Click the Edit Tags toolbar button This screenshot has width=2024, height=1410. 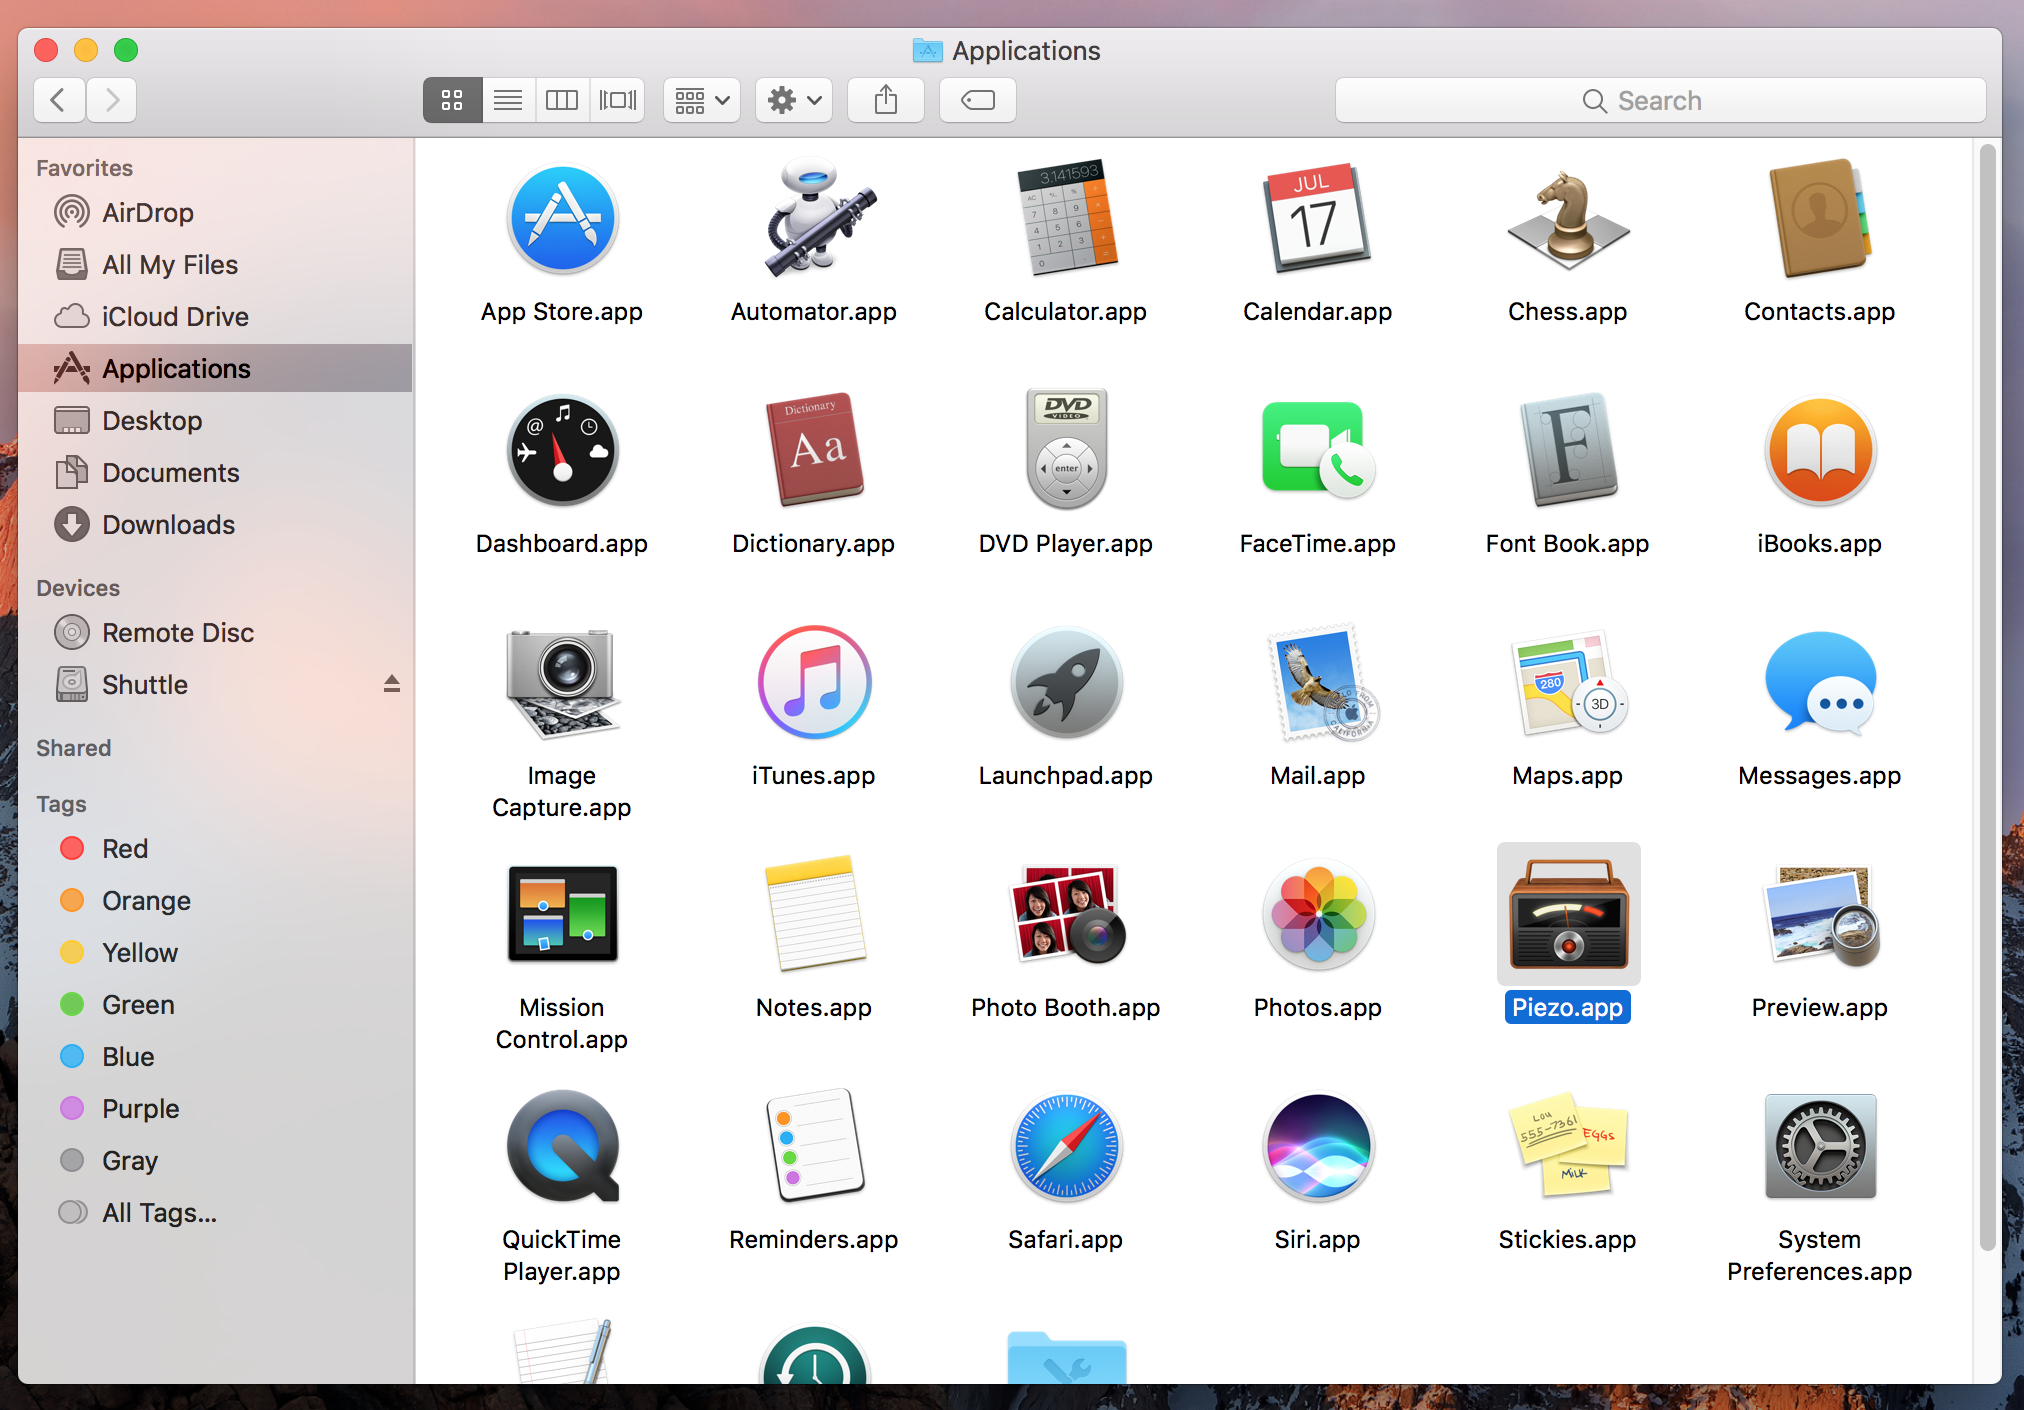978,100
